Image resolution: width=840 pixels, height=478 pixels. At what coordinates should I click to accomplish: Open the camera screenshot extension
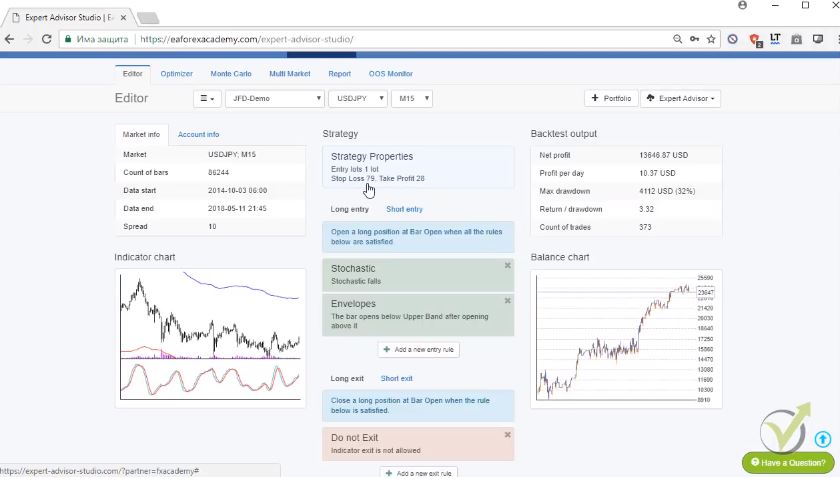(x=796, y=40)
